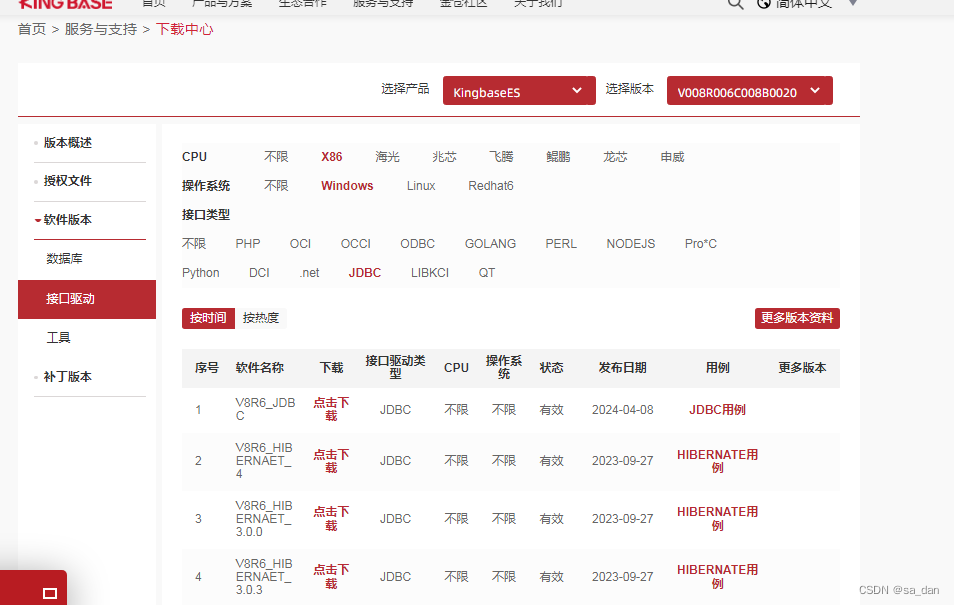
Task: Set CPU filter to 不限
Action: [x=276, y=157]
